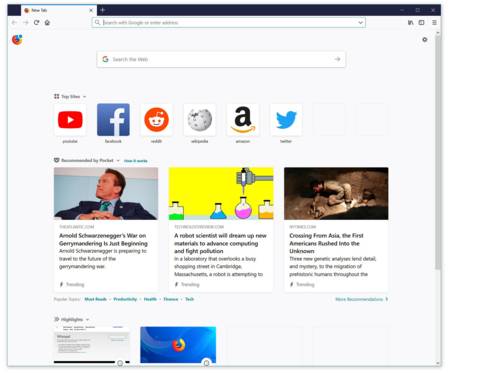Collapse the Recommended by Pocket section

[x=118, y=161]
